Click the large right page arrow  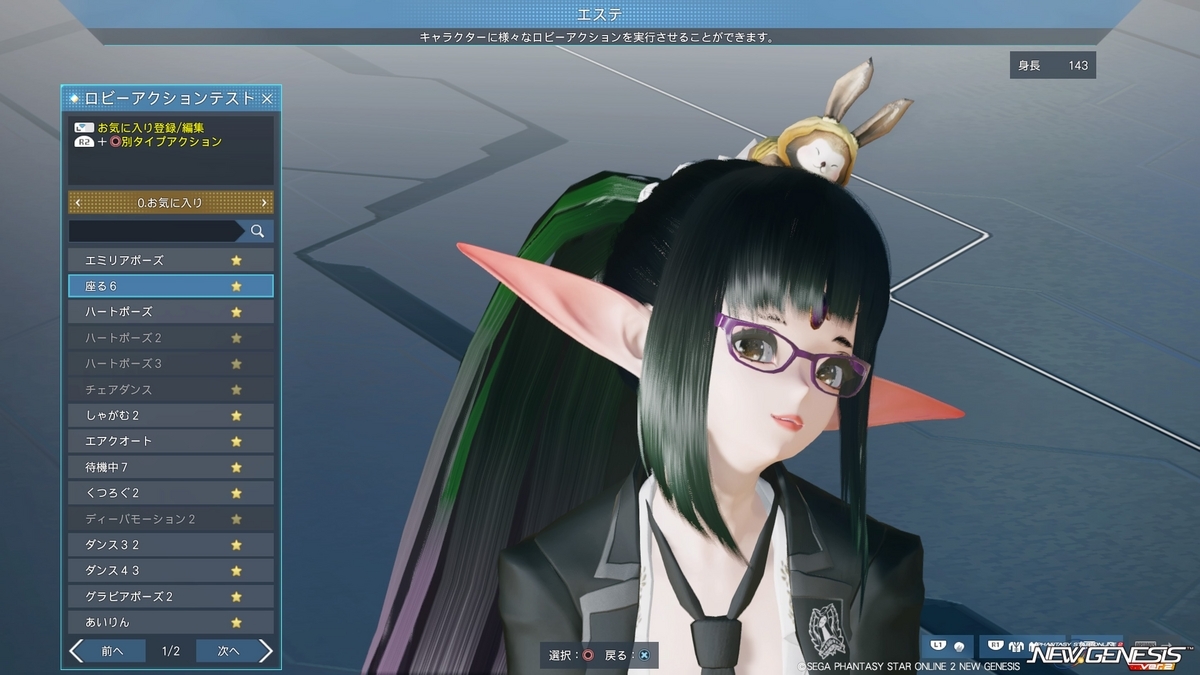pyautogui.click(x=265, y=651)
